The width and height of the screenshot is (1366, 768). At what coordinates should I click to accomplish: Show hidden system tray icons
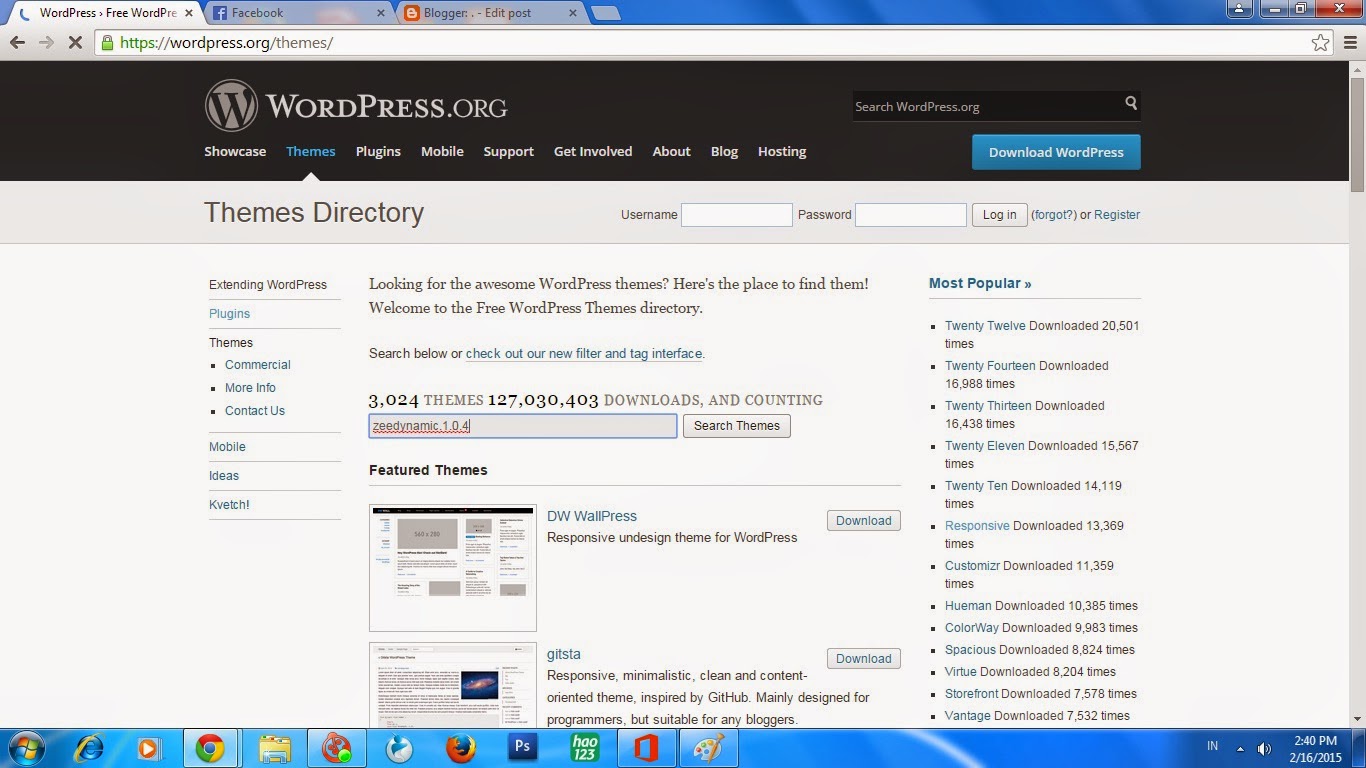1241,748
